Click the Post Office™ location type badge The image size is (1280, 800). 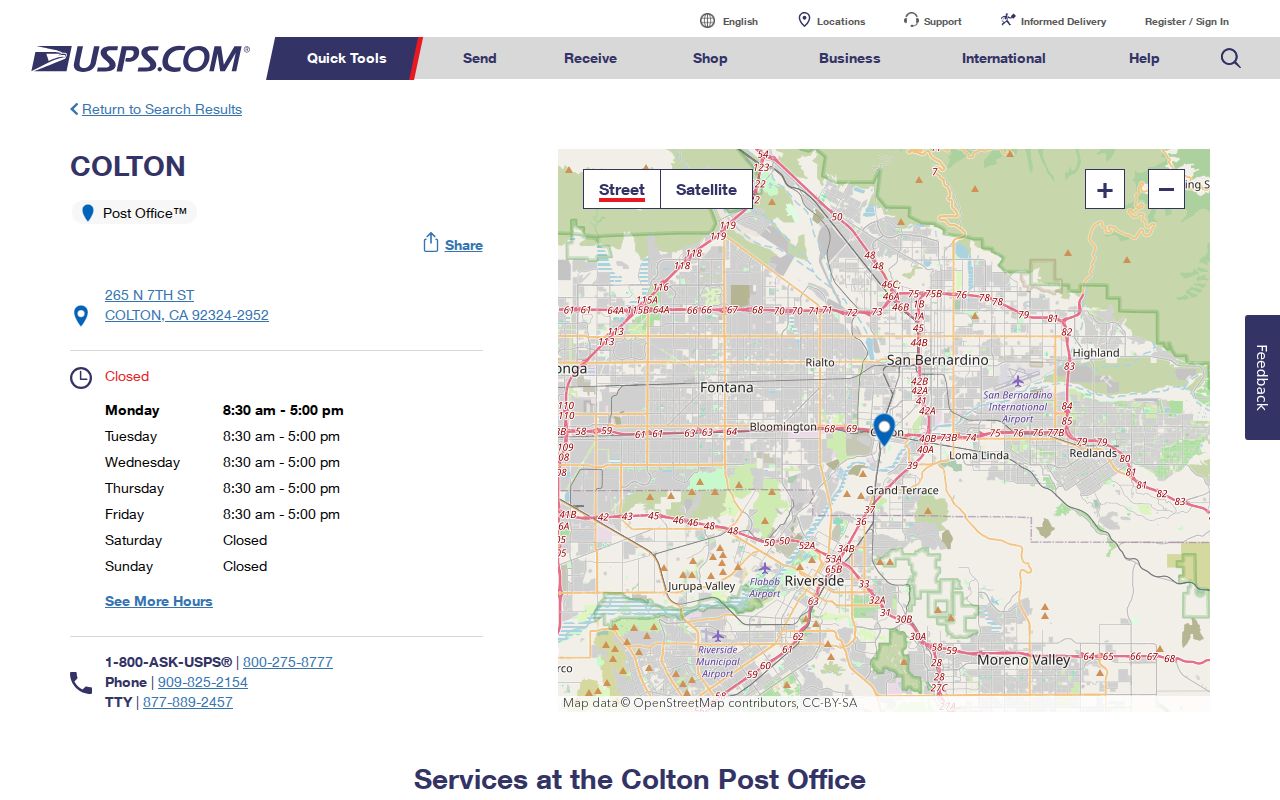click(x=134, y=213)
